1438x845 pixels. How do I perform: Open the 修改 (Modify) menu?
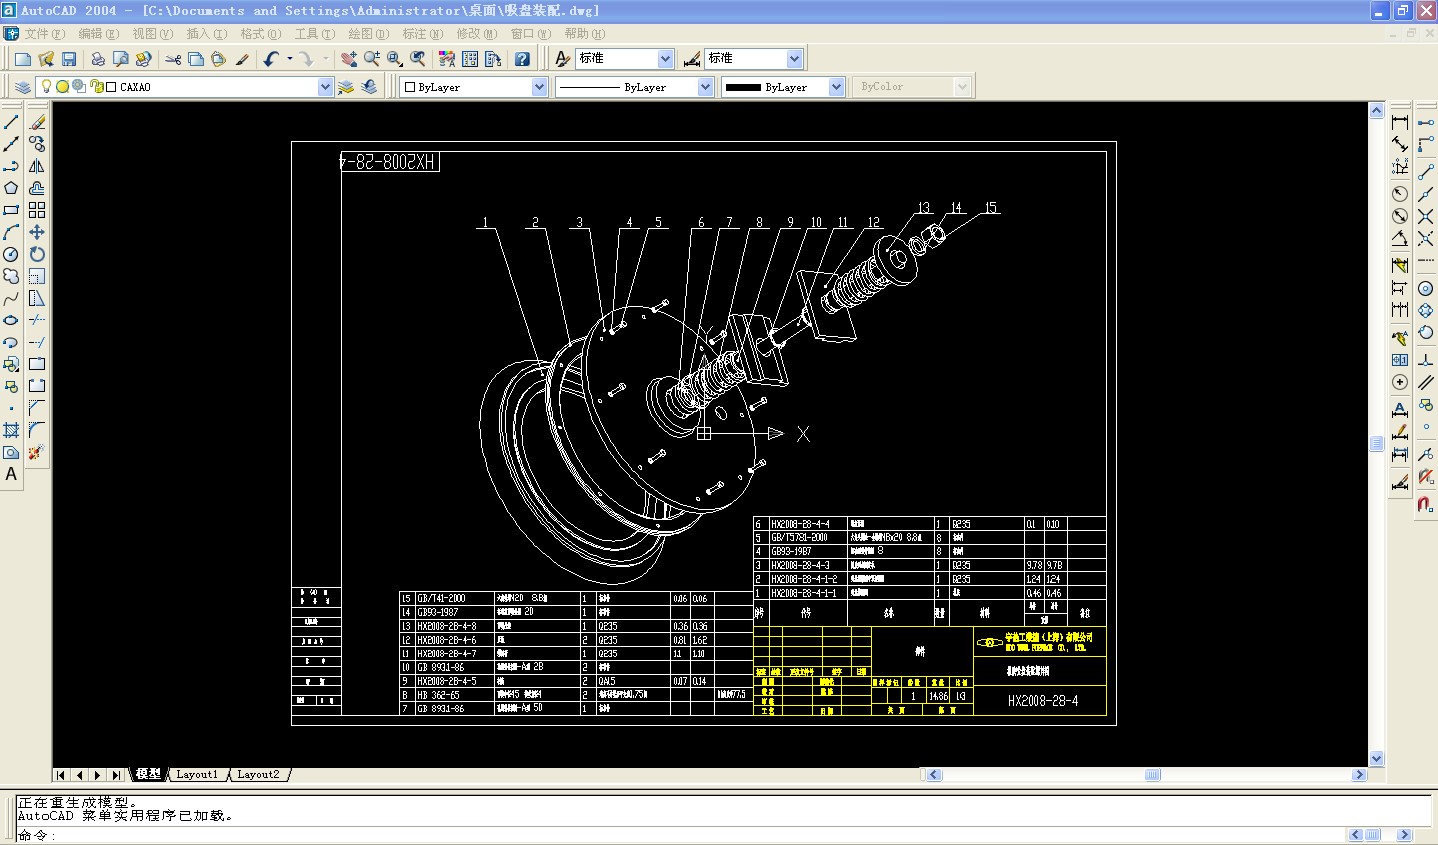coord(476,34)
